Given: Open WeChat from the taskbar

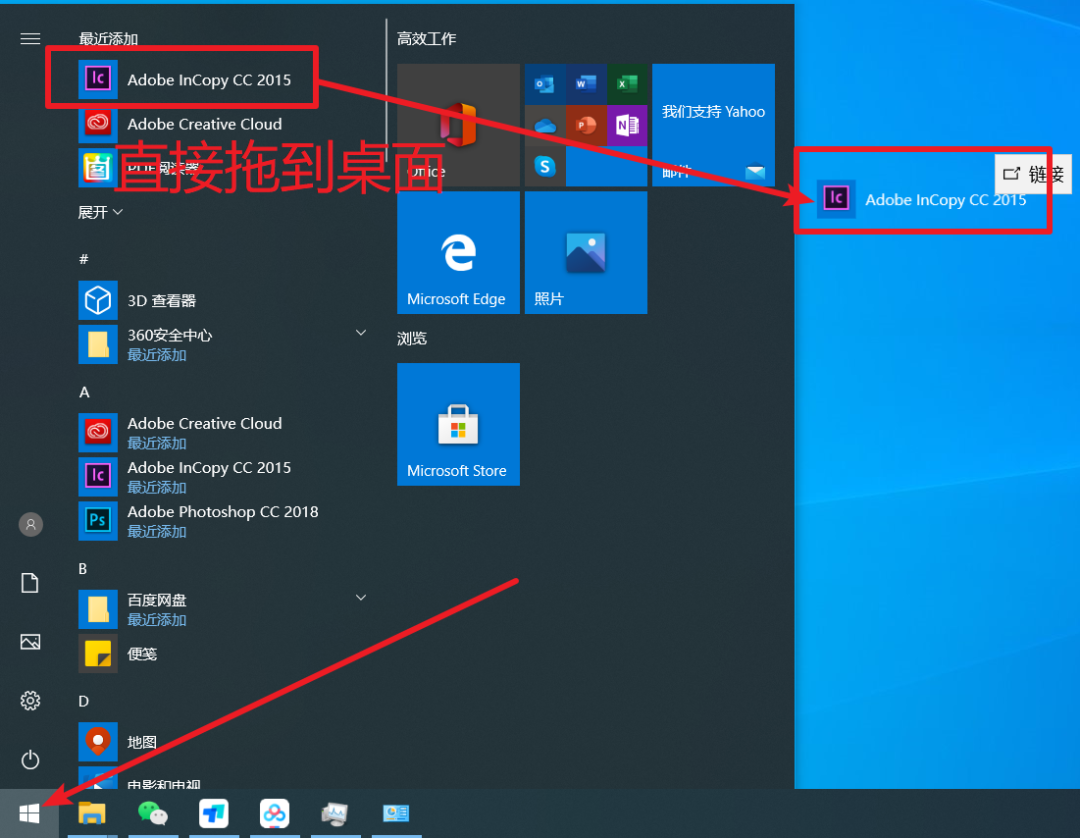Looking at the screenshot, I should click(153, 813).
